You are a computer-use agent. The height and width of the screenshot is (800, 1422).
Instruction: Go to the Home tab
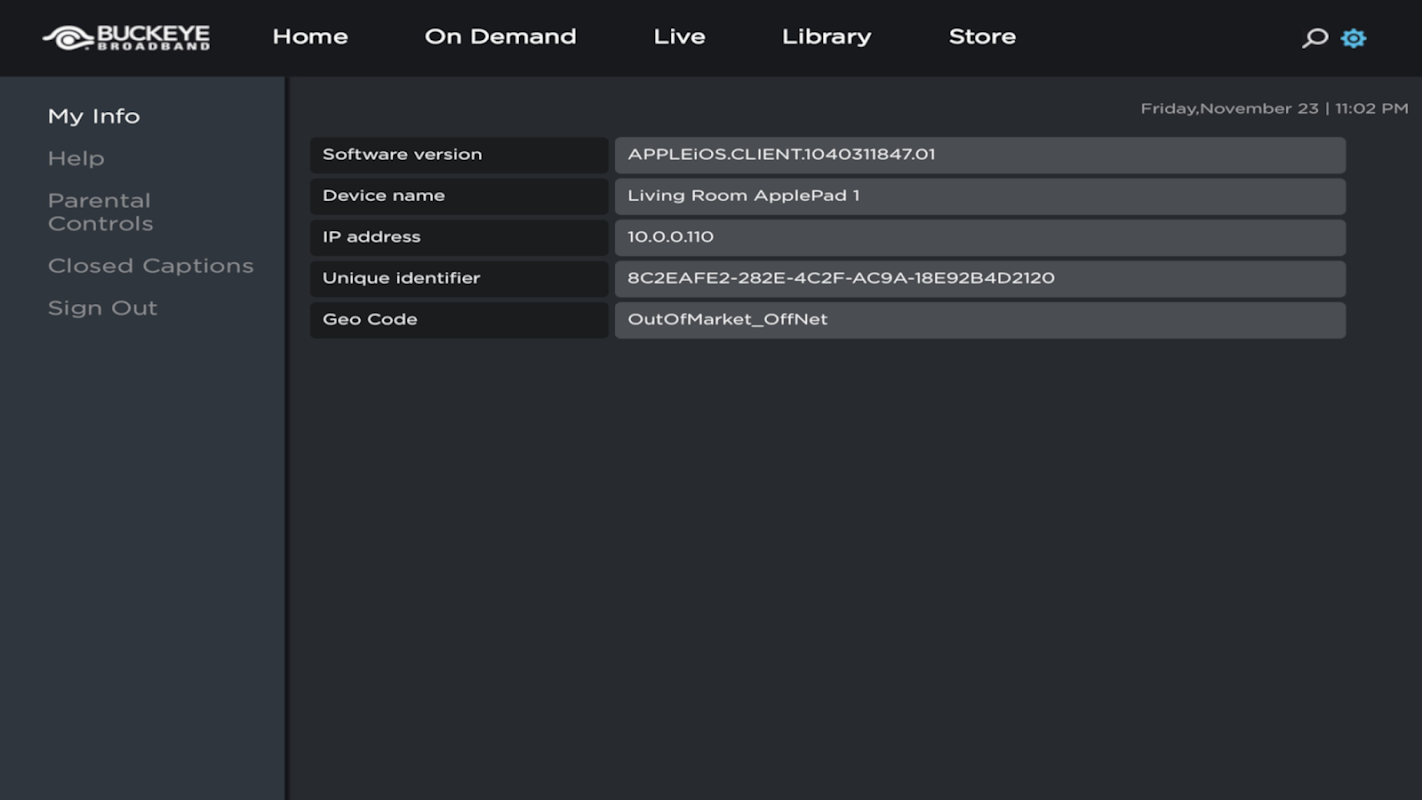(x=310, y=37)
